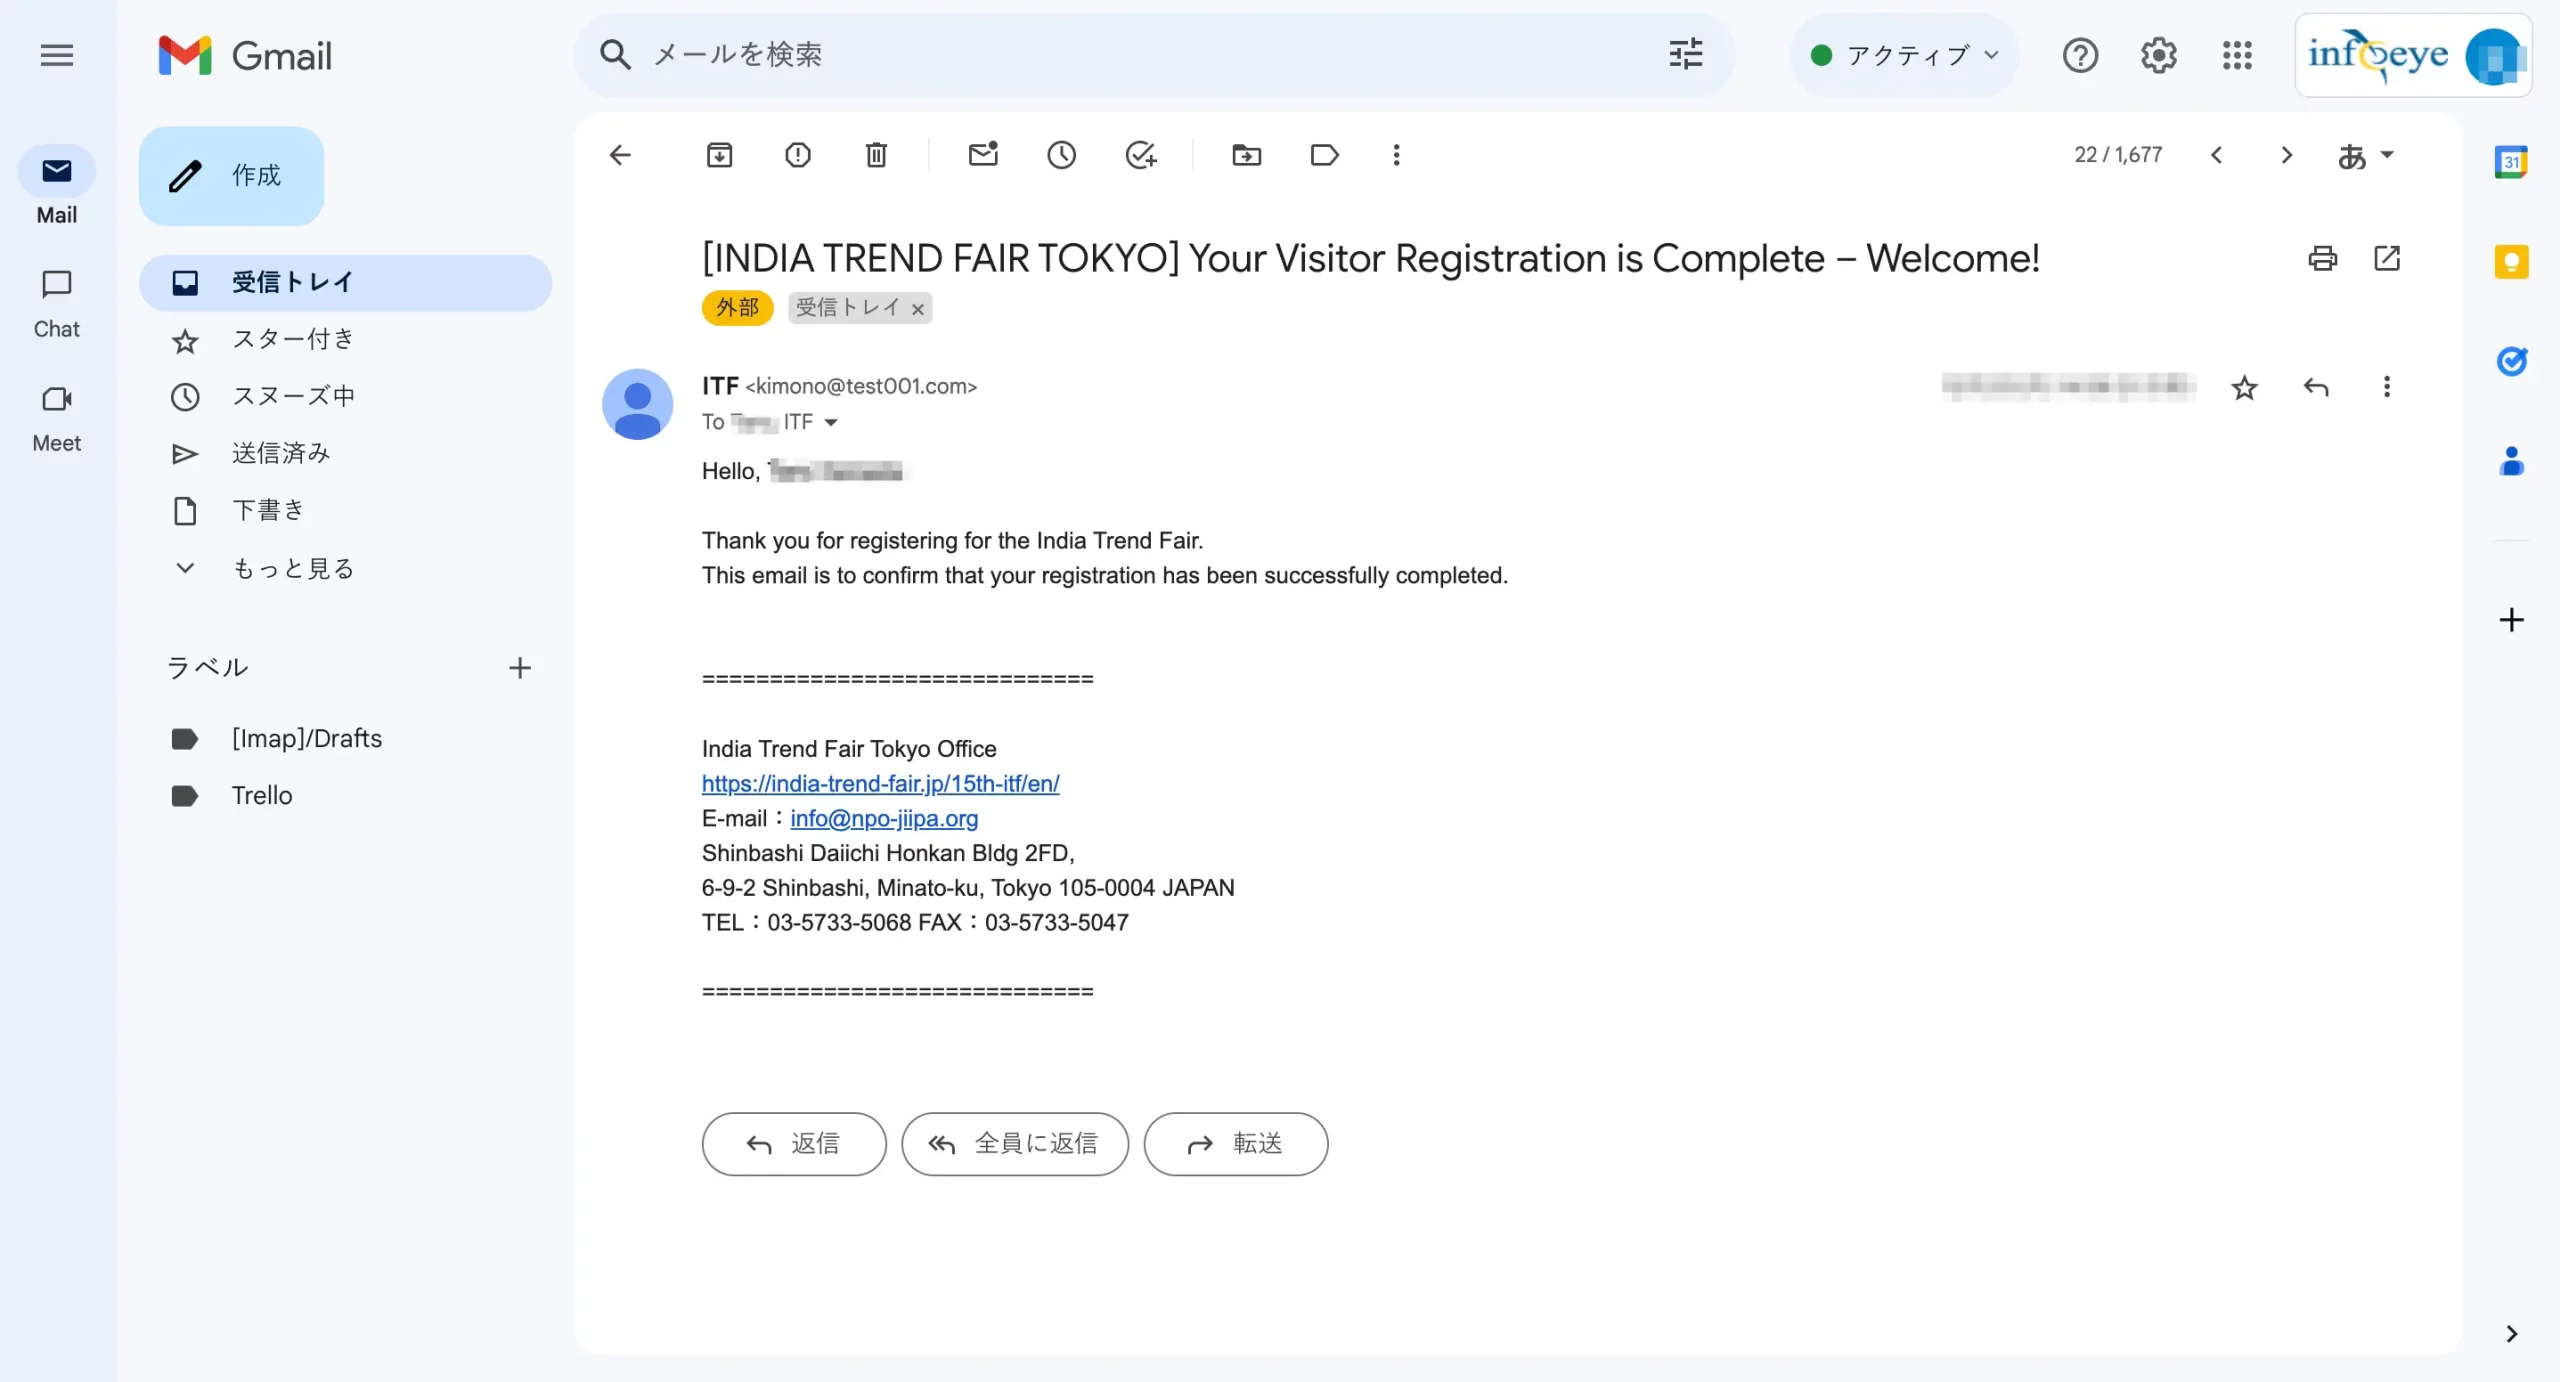The image size is (2560, 1382).
Task: Open the support help icon
Action: [x=2080, y=55]
